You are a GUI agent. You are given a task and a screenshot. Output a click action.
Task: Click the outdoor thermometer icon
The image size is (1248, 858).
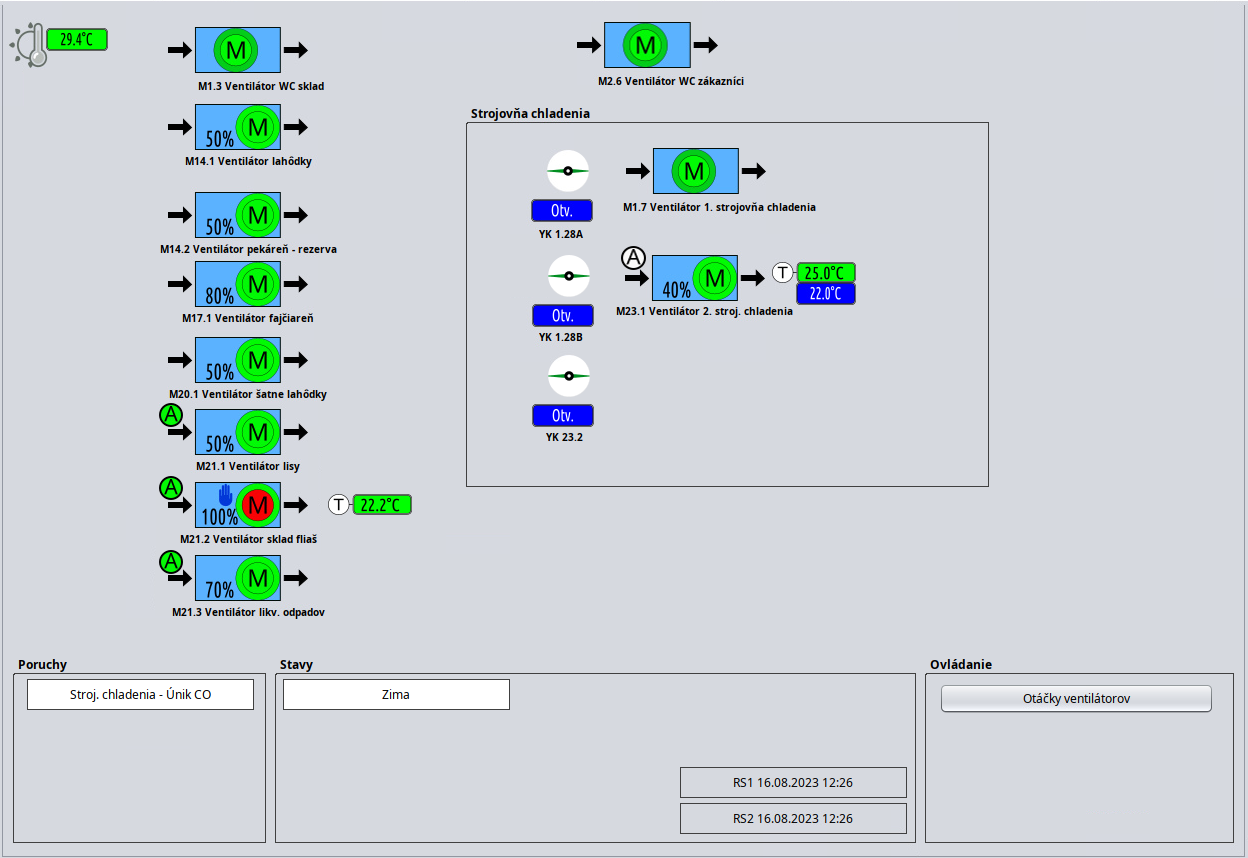pos(30,46)
